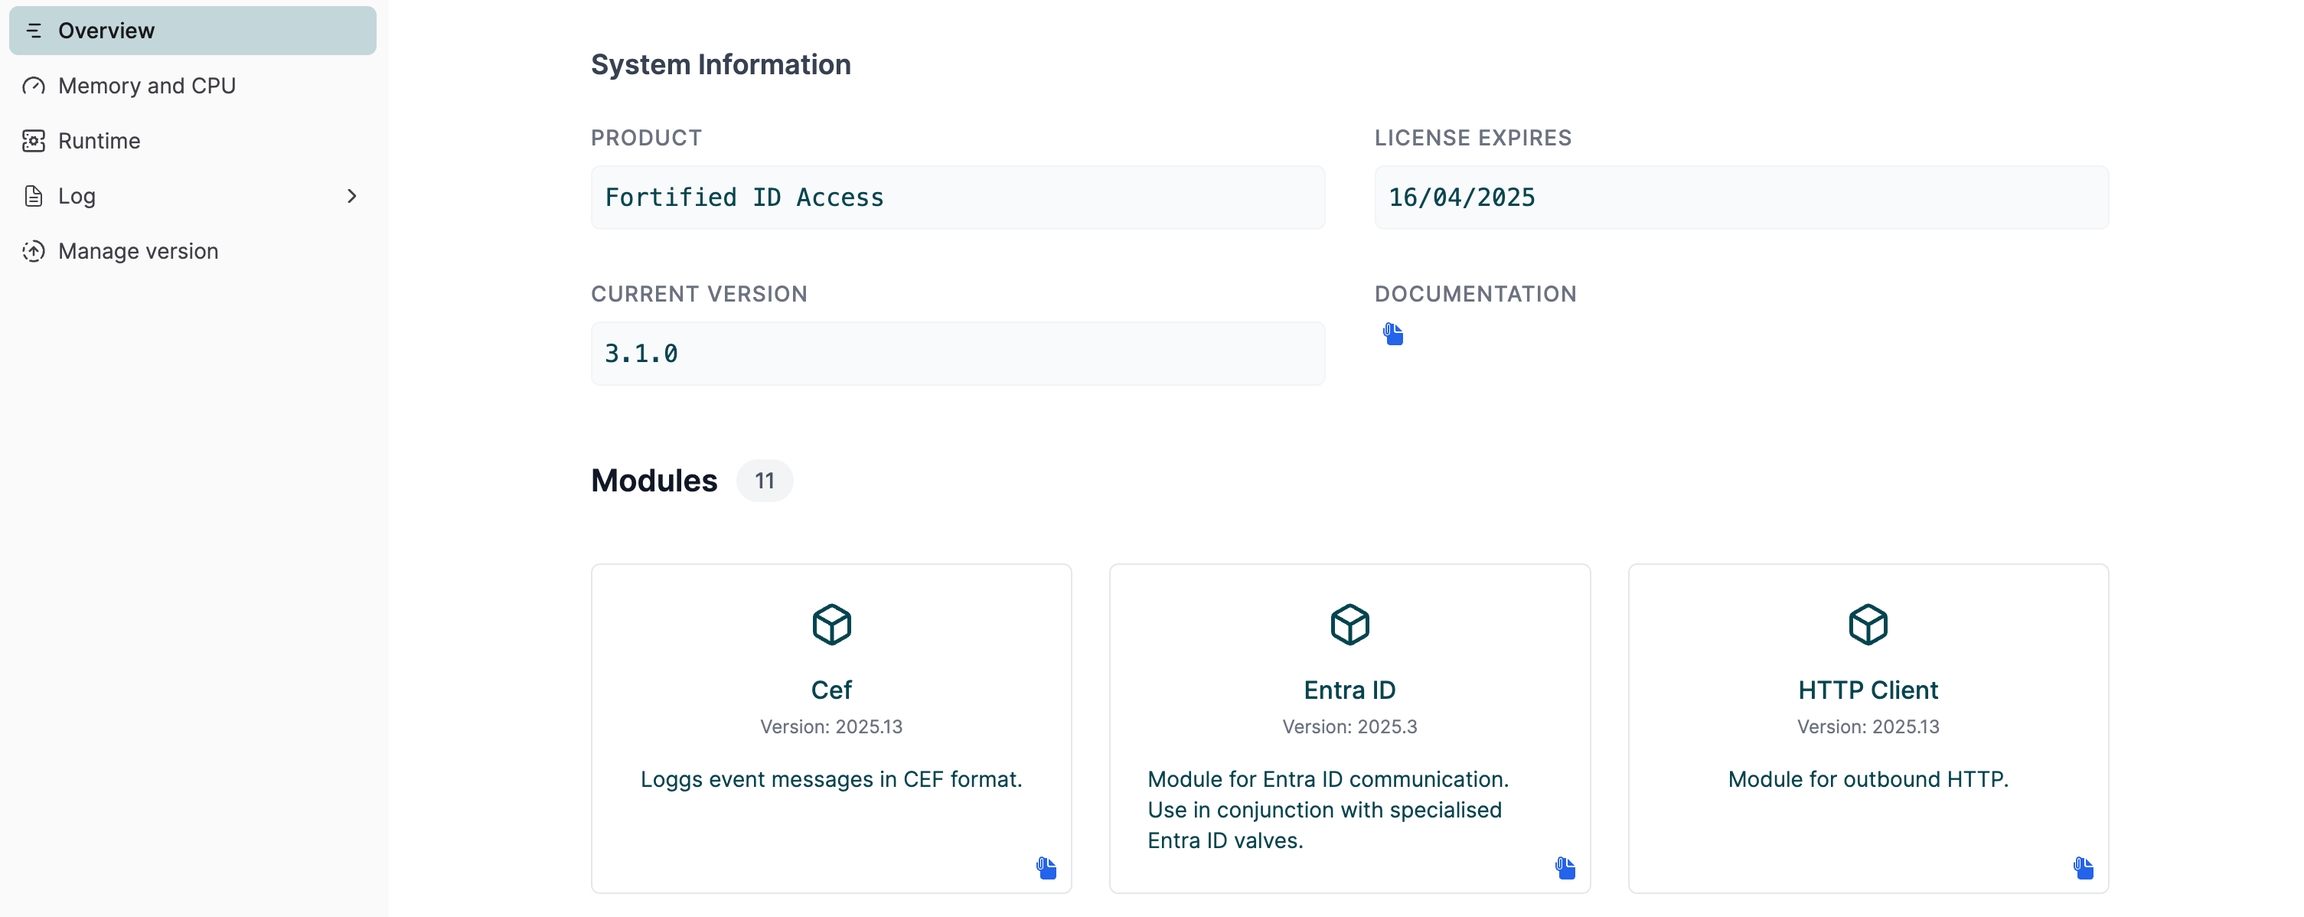Open the Runtime section

(98, 141)
